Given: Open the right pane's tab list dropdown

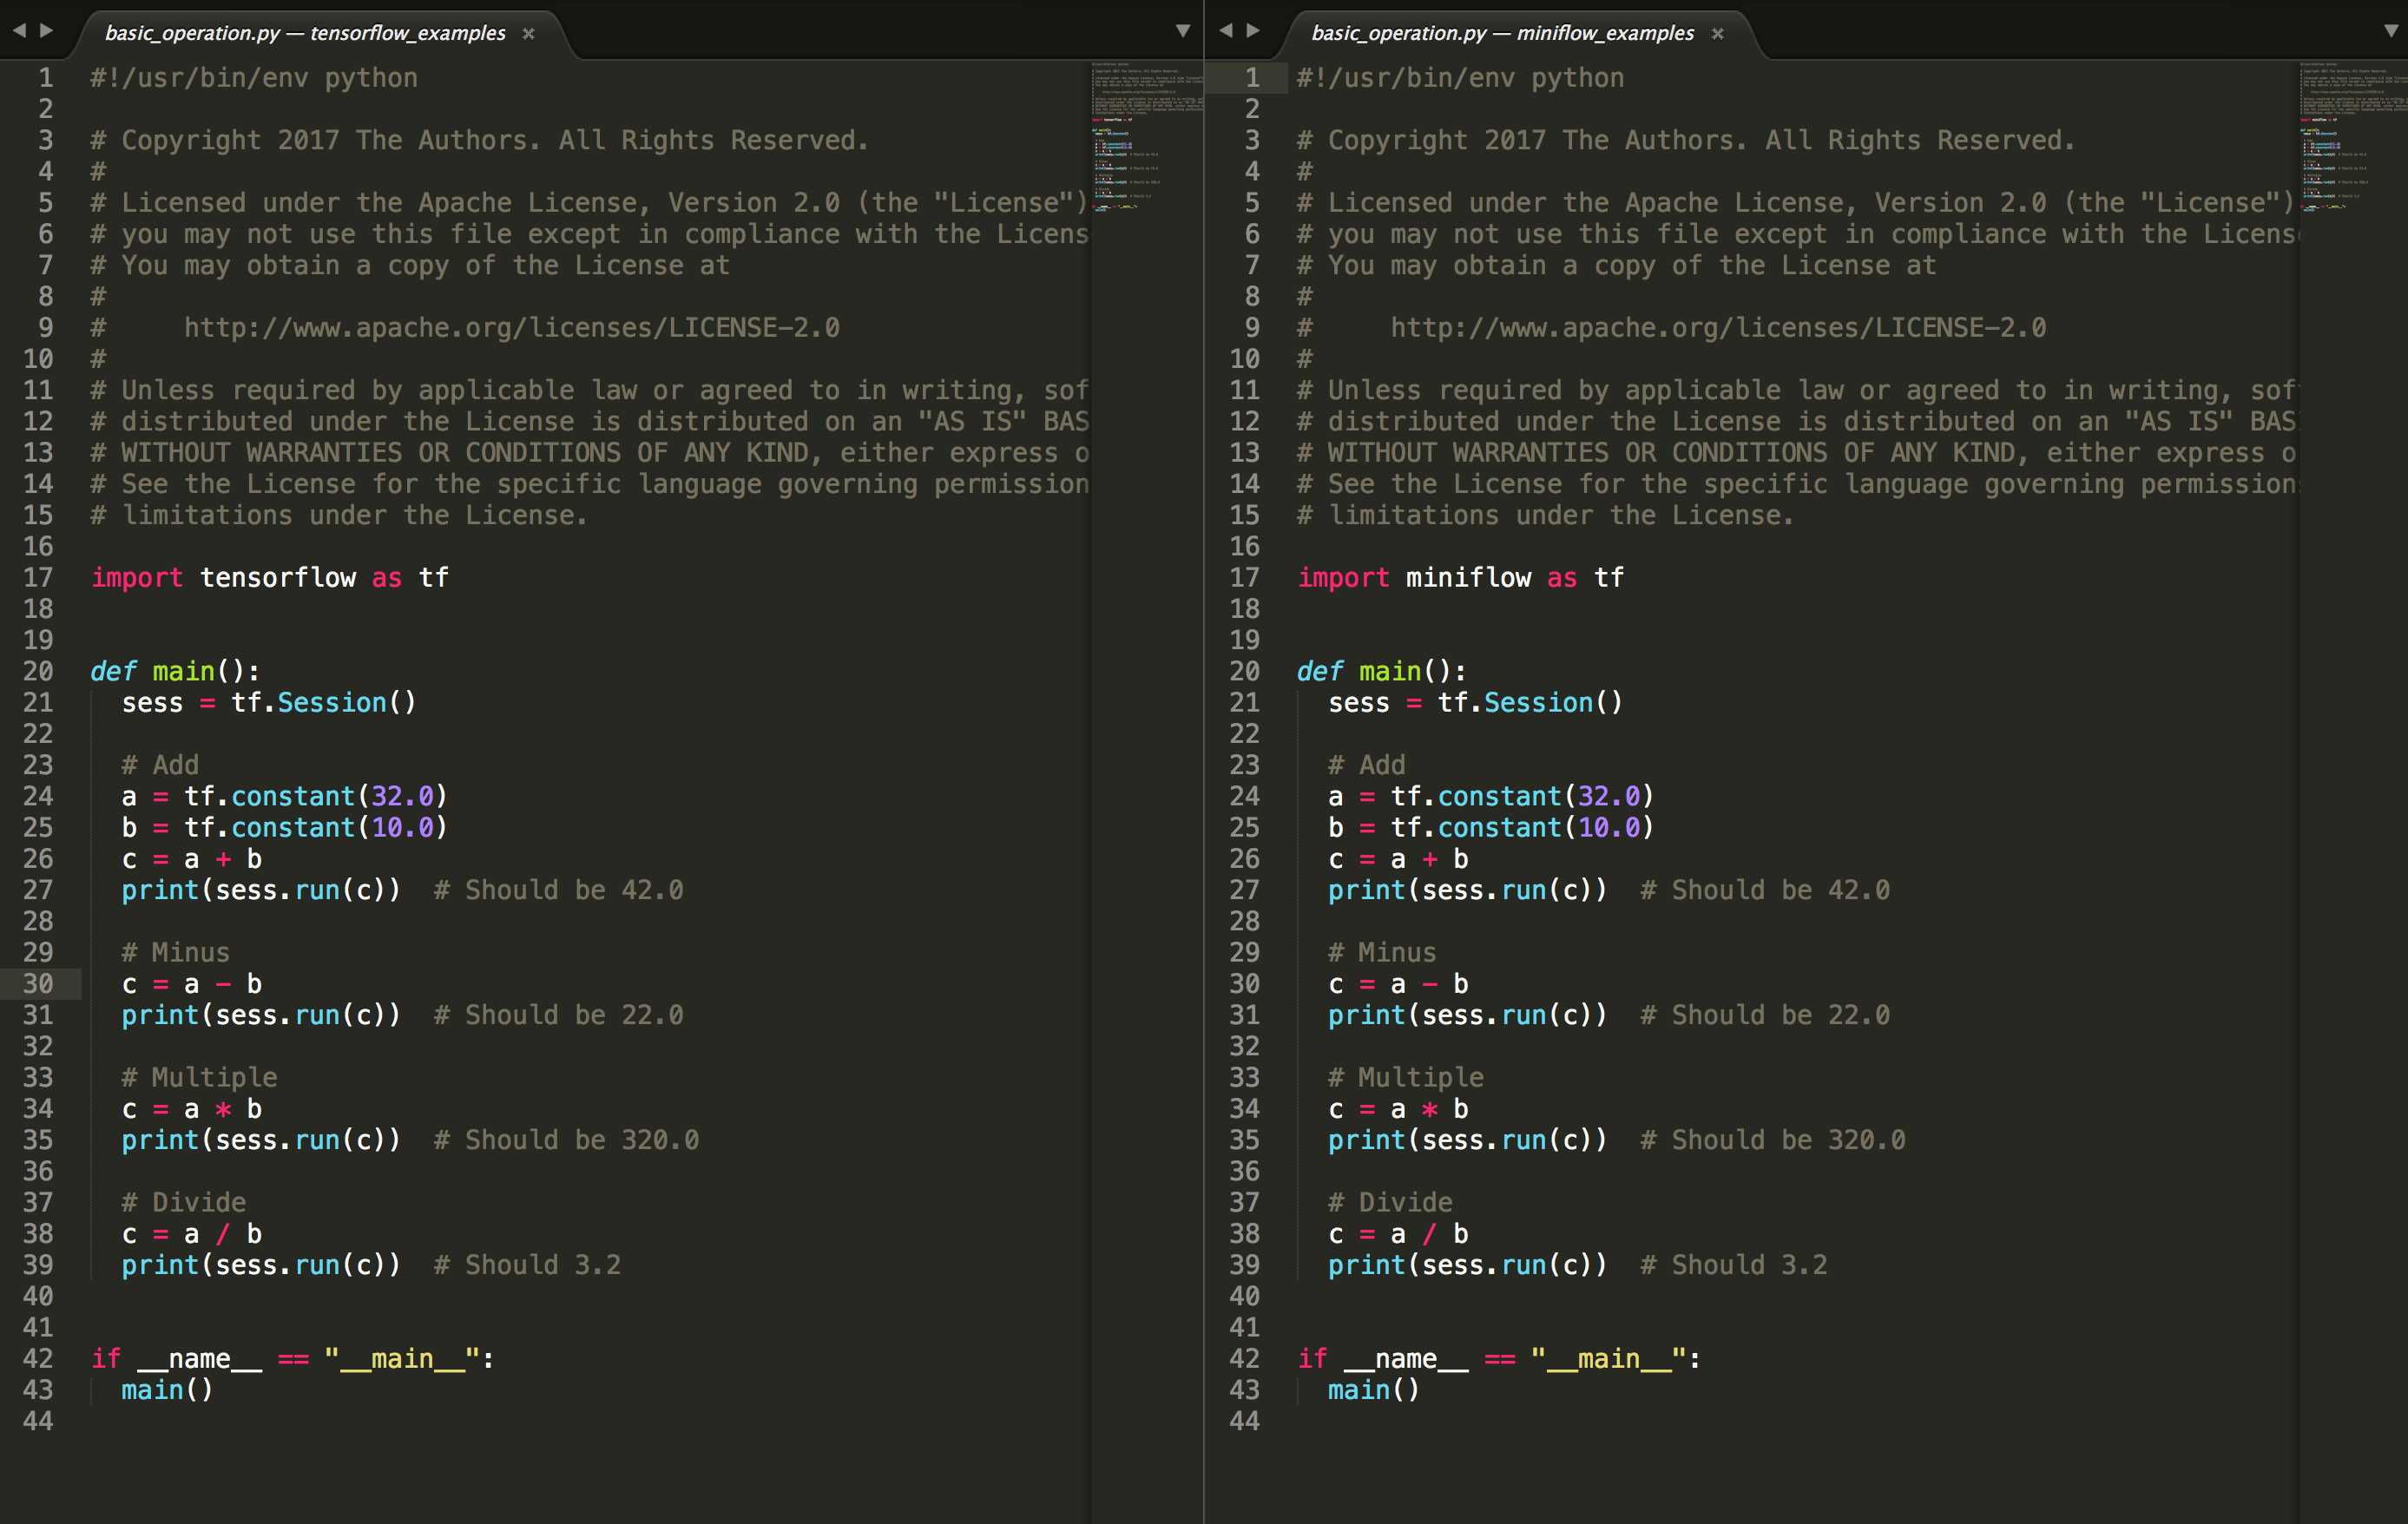Looking at the screenshot, I should (2390, 31).
